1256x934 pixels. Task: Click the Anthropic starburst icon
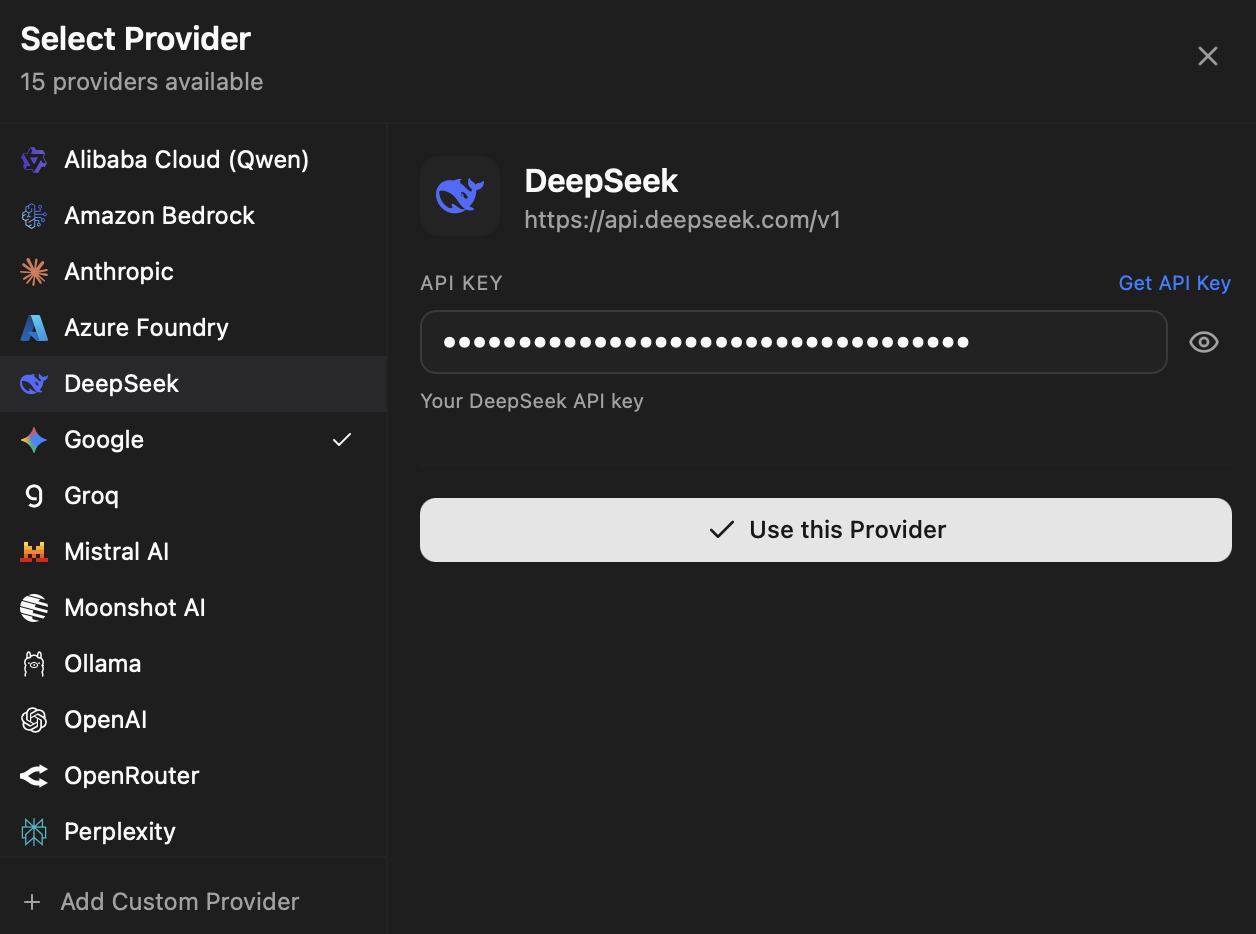coord(34,272)
